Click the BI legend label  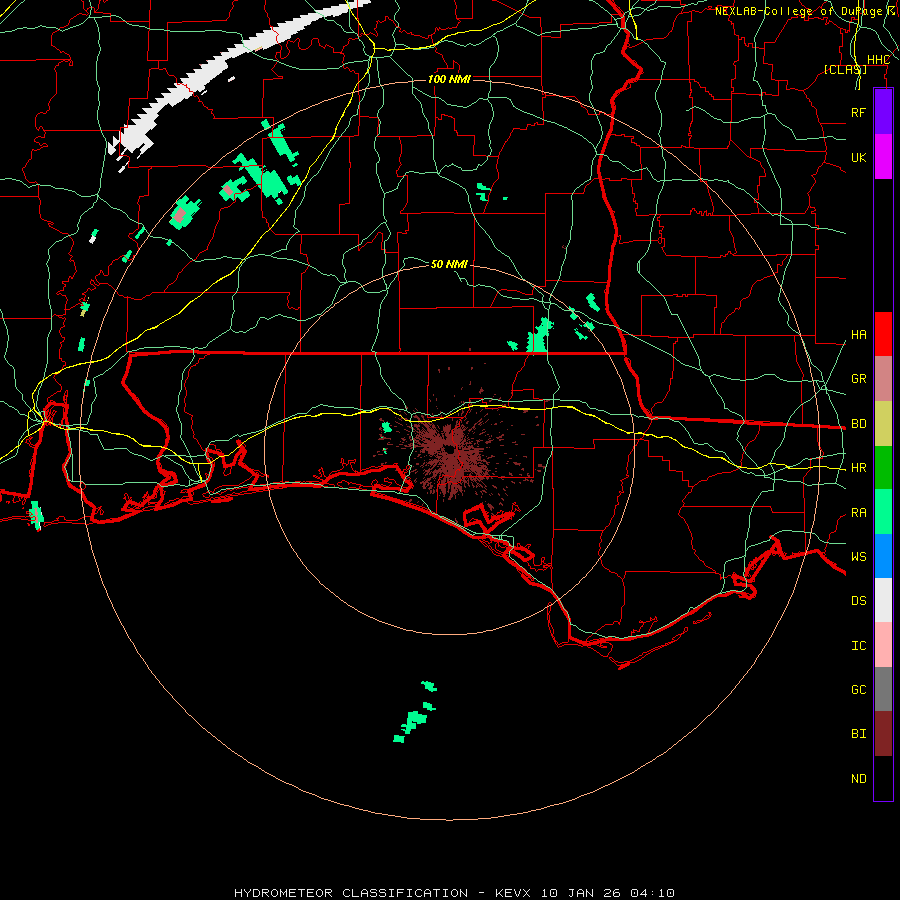tap(858, 734)
